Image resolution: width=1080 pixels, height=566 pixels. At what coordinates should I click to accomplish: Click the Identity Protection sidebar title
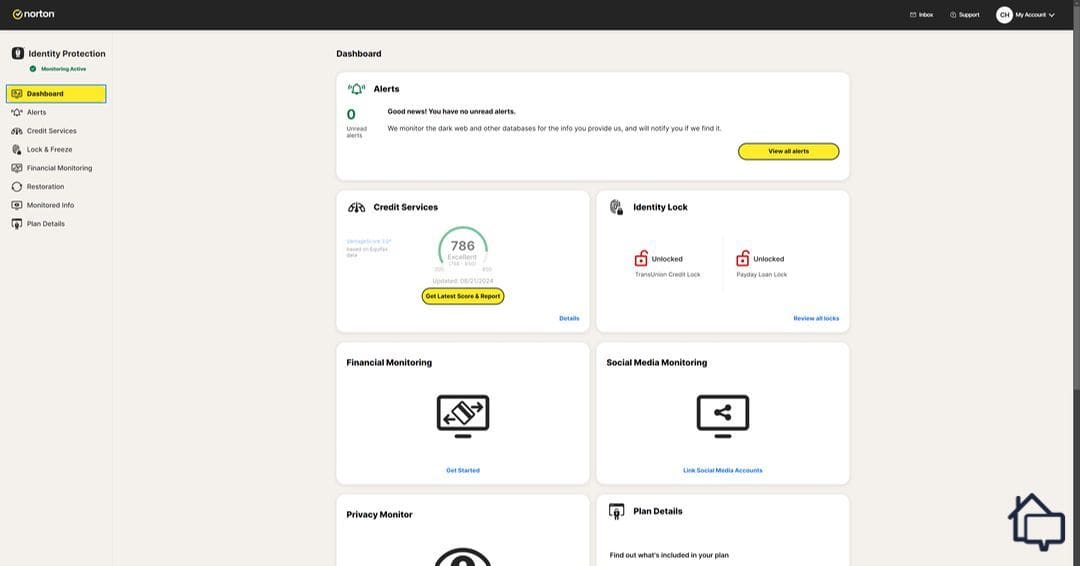point(67,54)
